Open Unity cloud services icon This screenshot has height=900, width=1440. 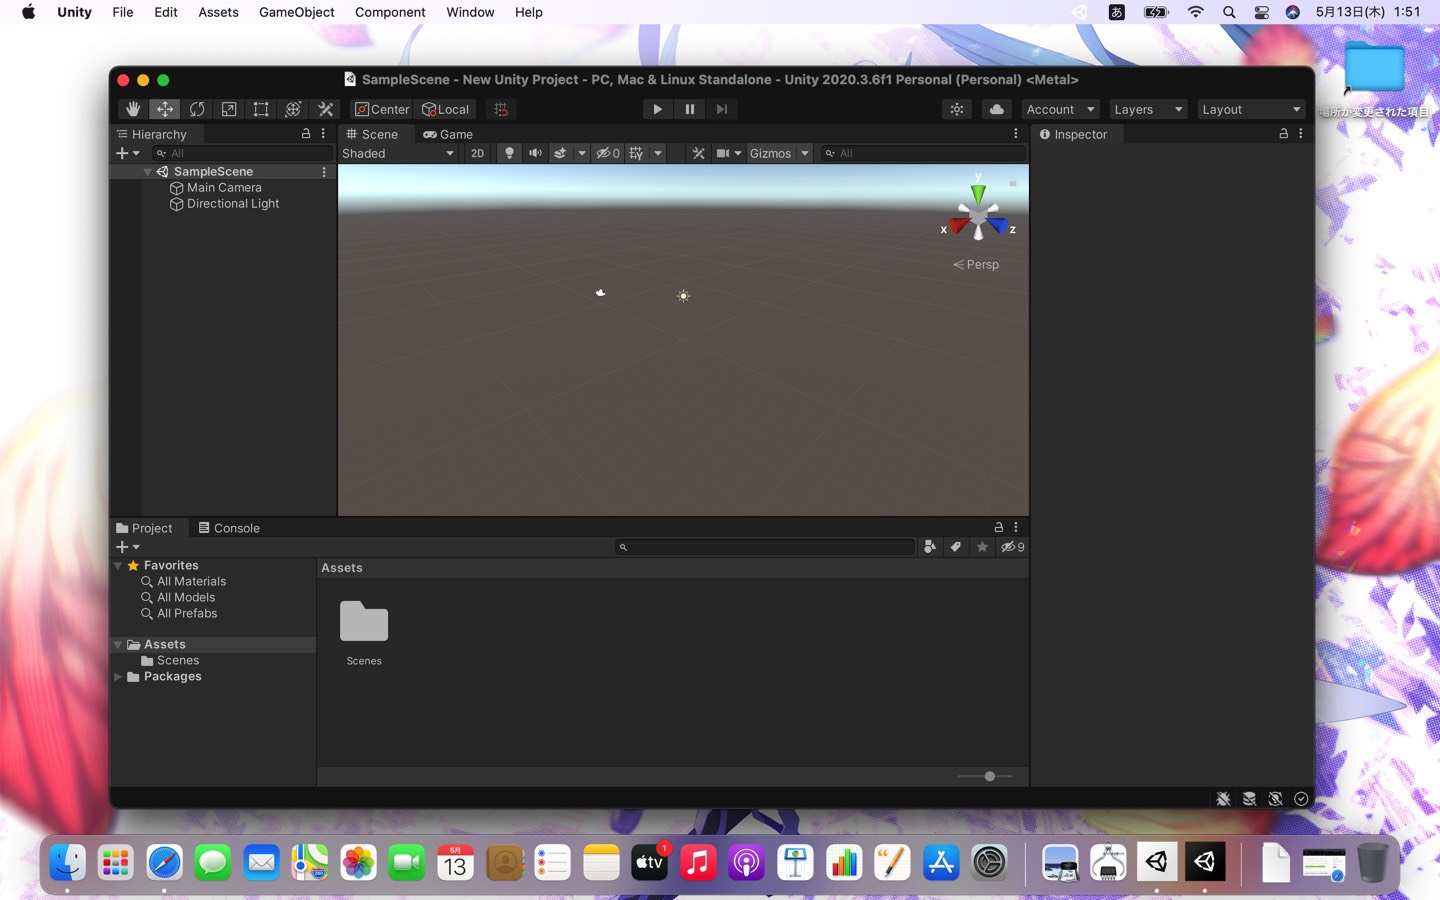[996, 109]
